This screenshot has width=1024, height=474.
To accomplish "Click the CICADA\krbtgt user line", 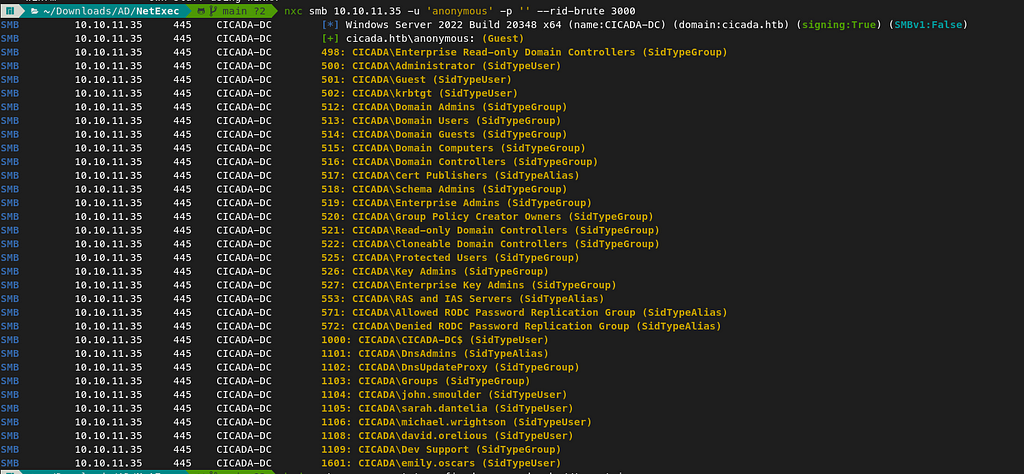I will 417,93.
